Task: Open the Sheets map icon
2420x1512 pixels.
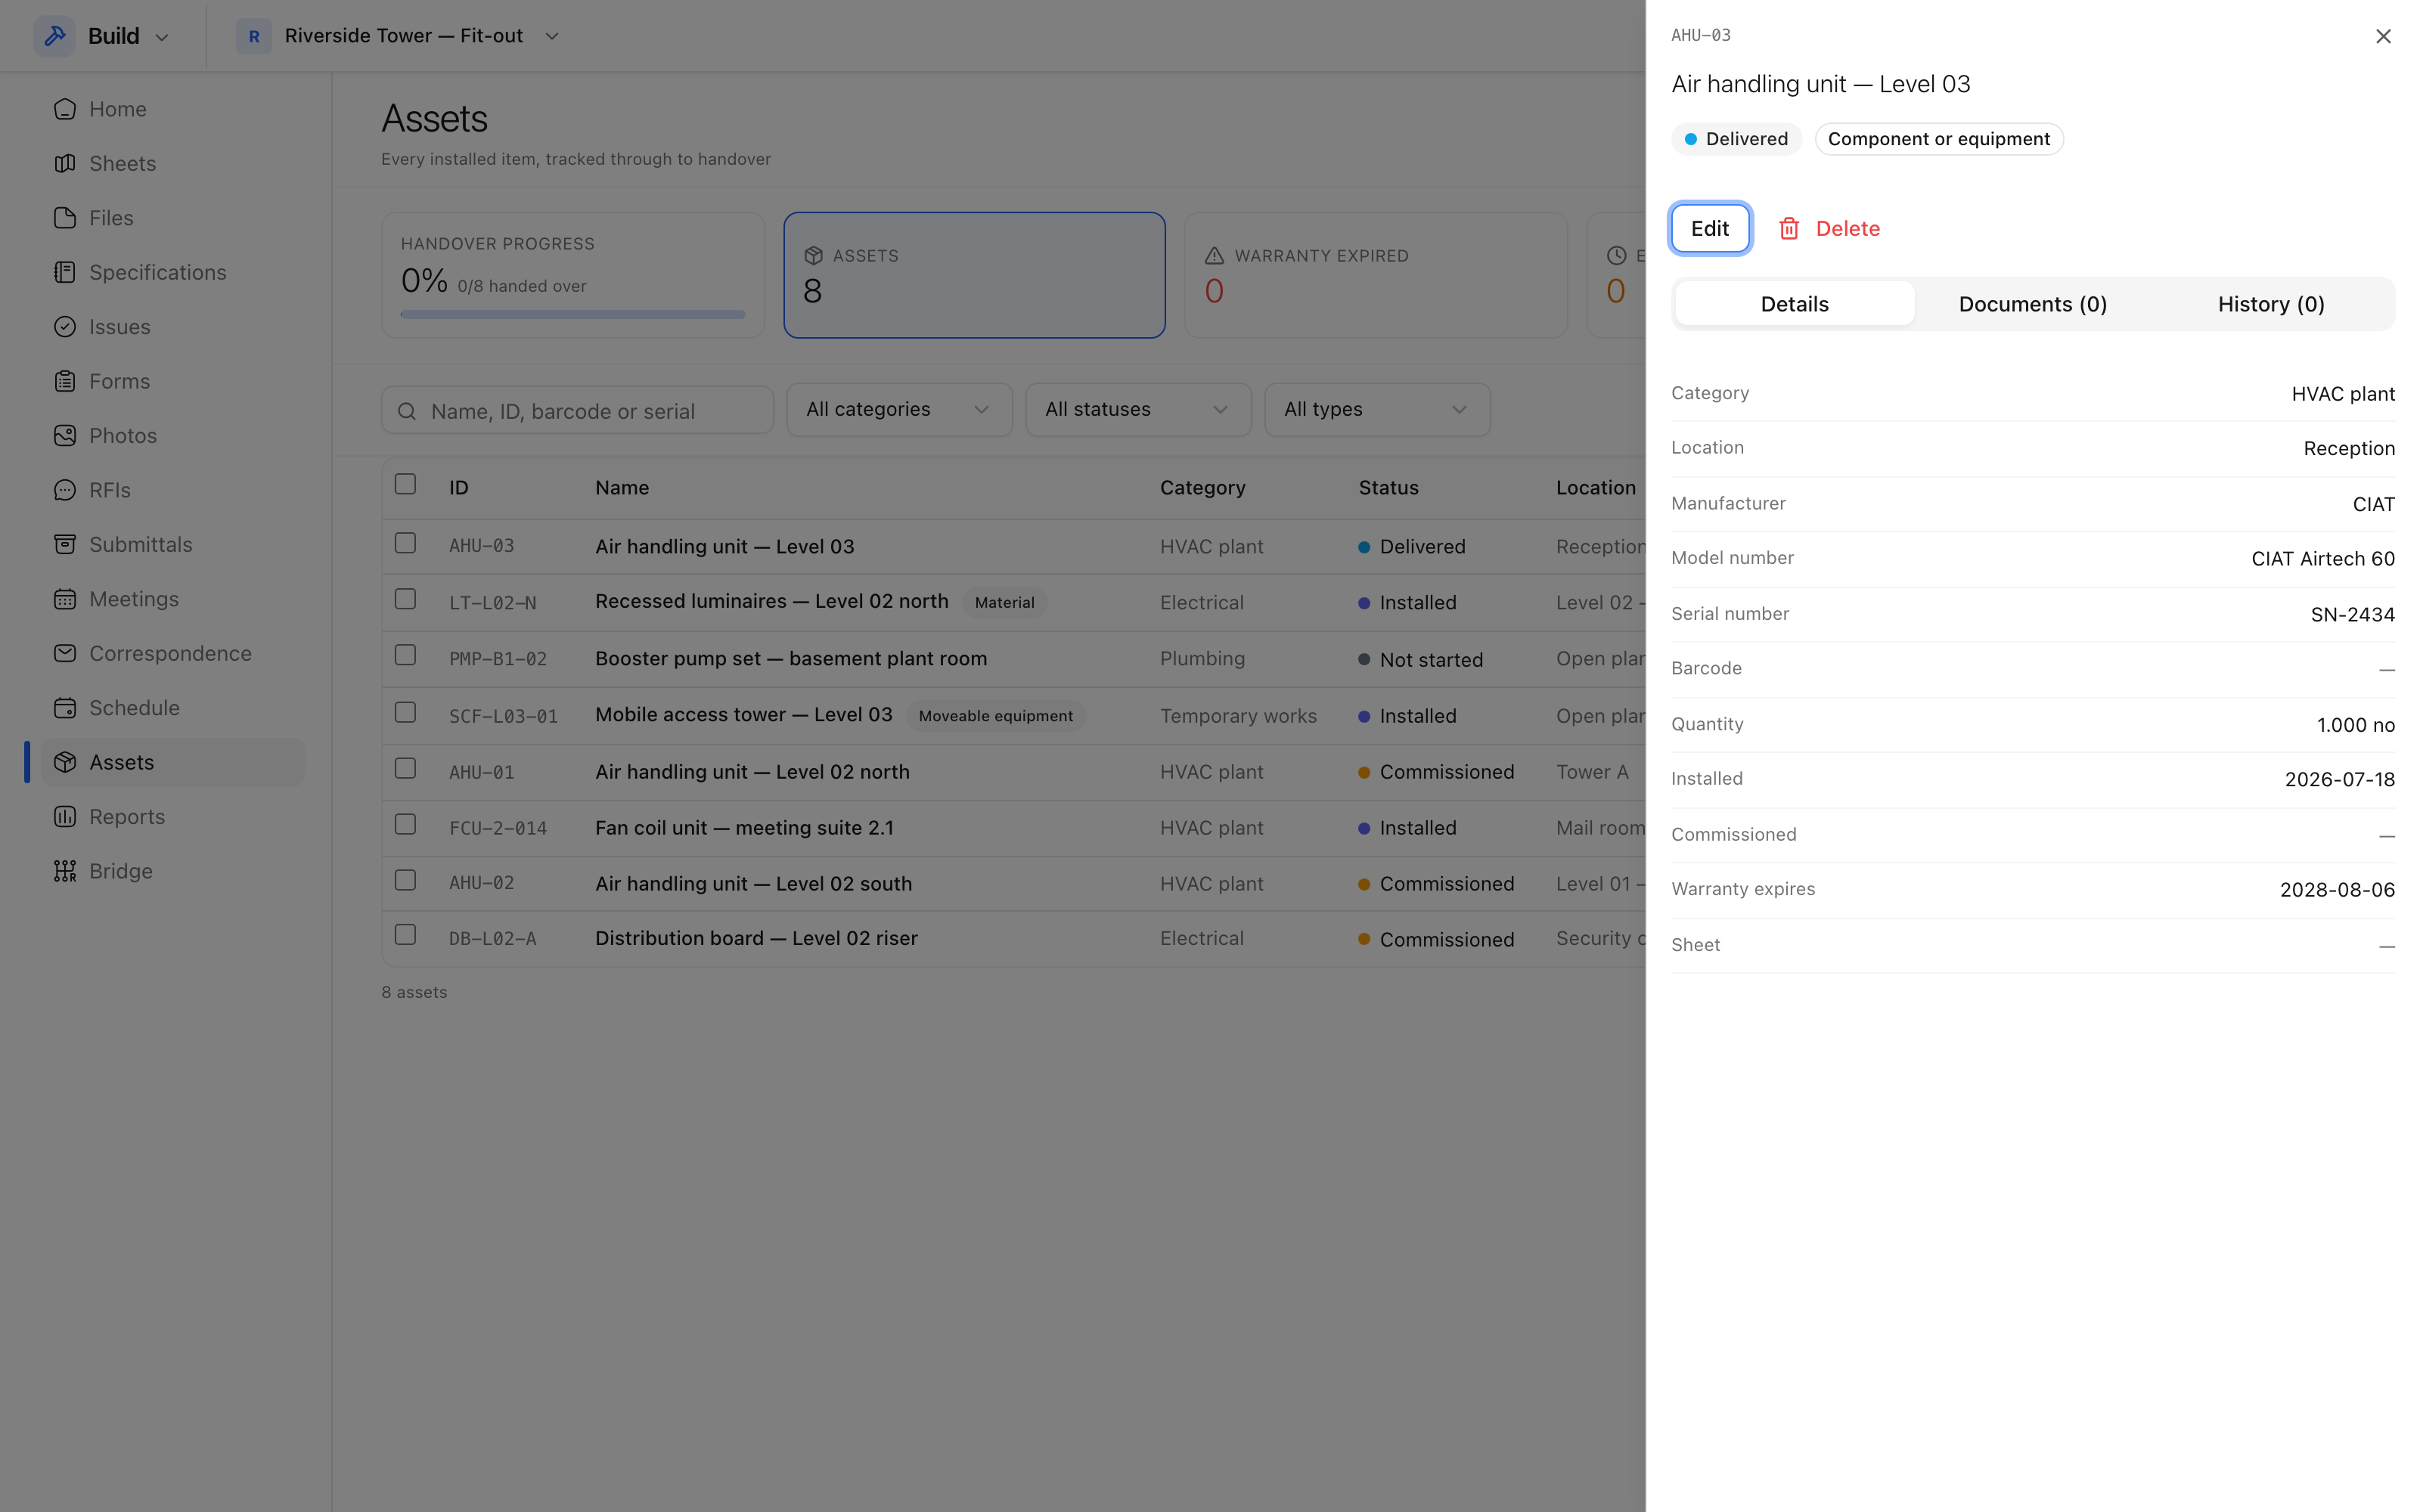Action: [x=65, y=163]
